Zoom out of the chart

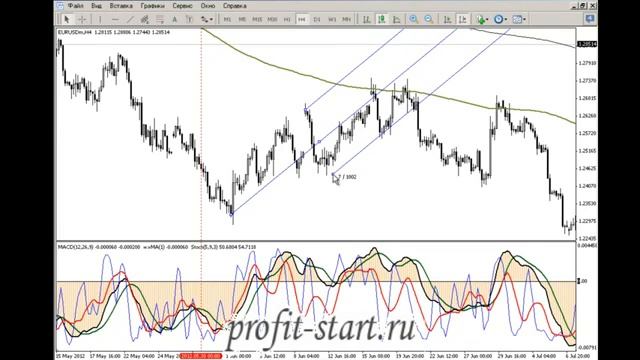click(429, 19)
